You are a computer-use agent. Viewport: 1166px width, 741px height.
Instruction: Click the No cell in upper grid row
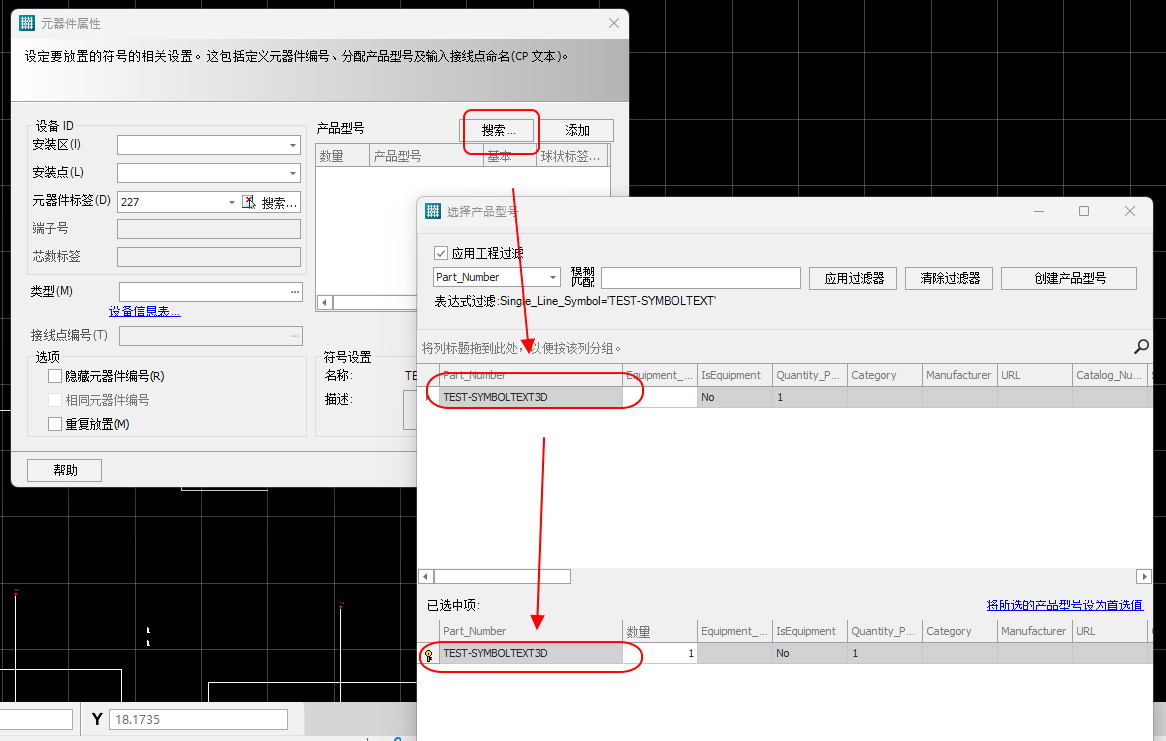(735, 397)
